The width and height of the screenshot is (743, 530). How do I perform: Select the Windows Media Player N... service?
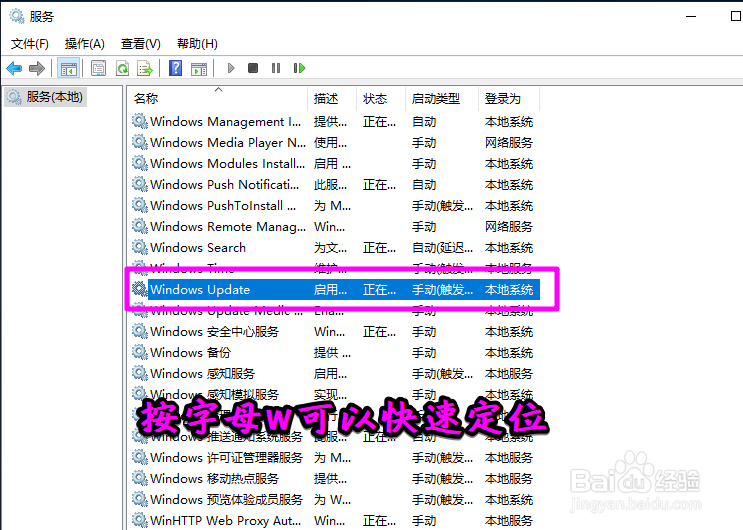[335, 143]
